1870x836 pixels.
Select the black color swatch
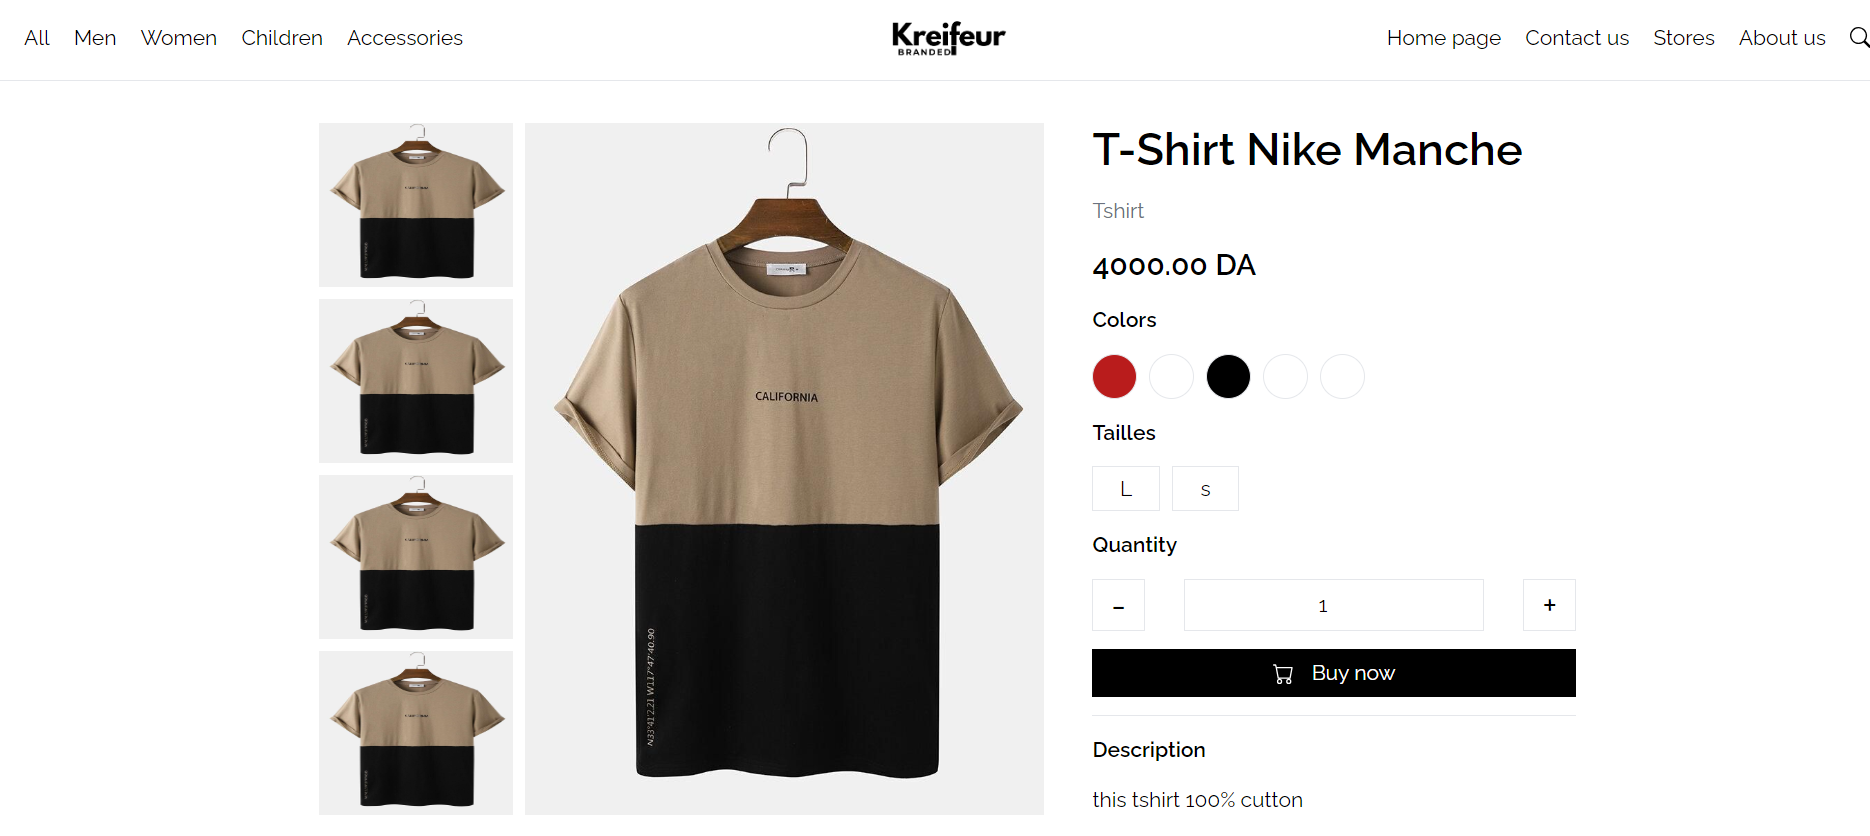point(1228,377)
